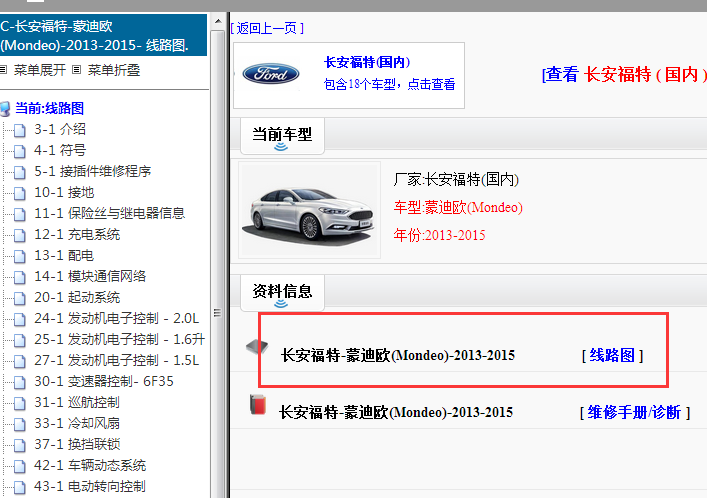
Task: Click the 厂家:长安福特(国内) text
Action: 456,180
